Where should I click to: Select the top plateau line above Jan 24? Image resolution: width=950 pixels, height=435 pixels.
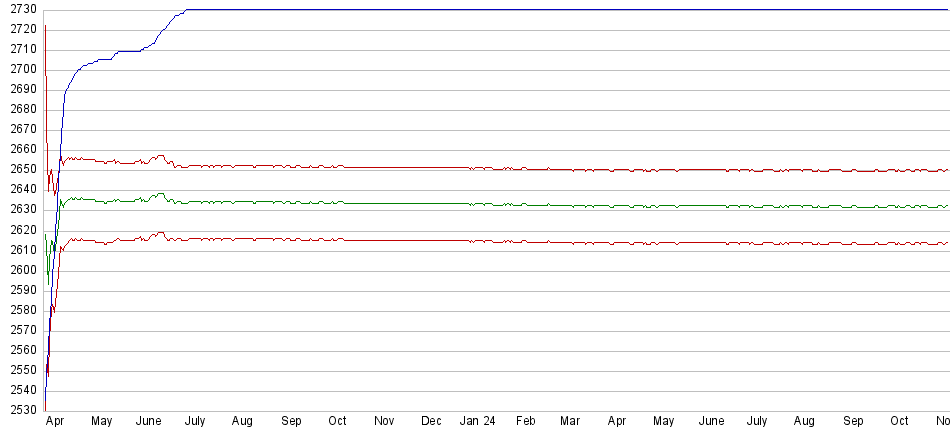point(477,10)
